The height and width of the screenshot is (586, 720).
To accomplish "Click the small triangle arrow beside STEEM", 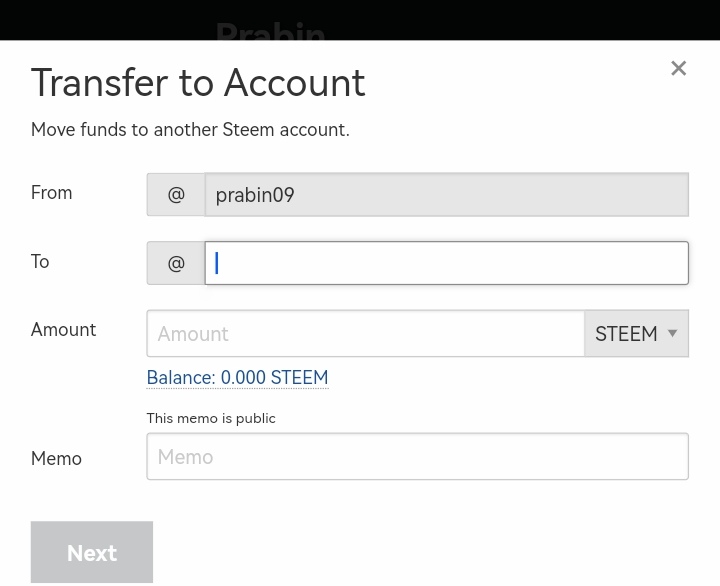I will (x=673, y=333).
